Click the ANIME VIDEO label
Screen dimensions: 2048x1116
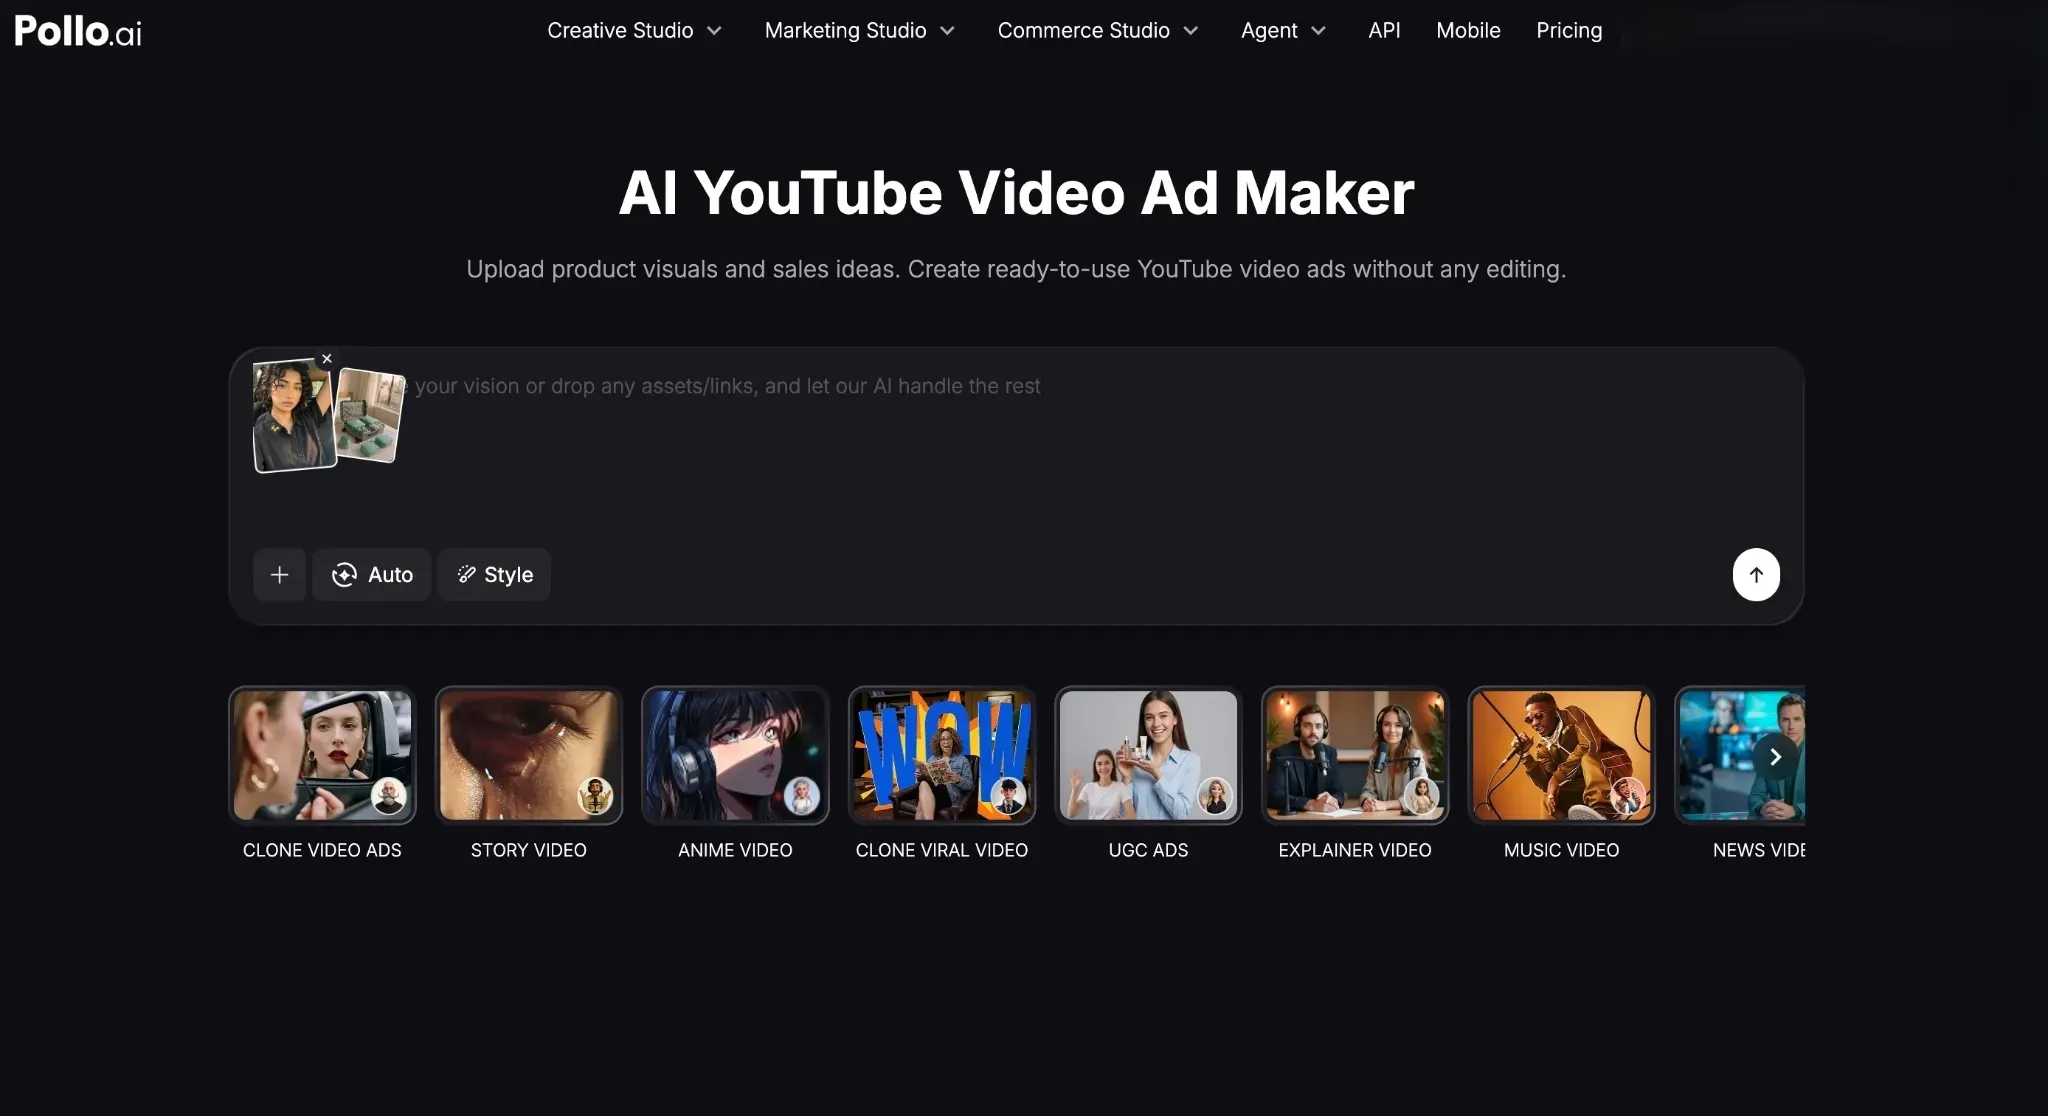735,850
